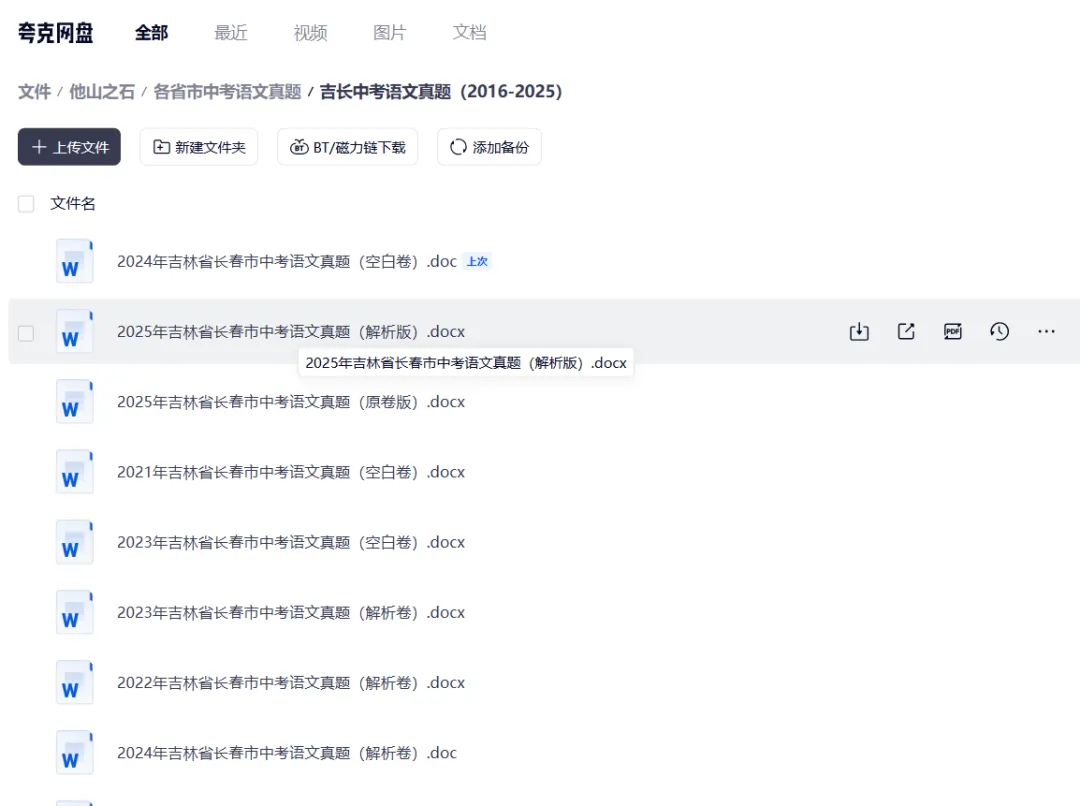Open the share icon on the 2025 解析版 row
Image resolution: width=1080 pixels, height=806 pixels.
point(905,331)
